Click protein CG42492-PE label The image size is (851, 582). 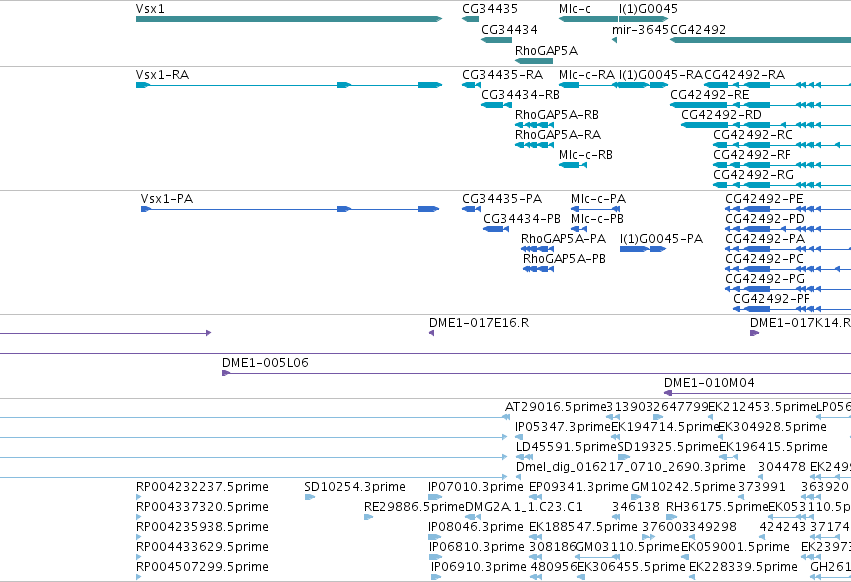pos(764,199)
